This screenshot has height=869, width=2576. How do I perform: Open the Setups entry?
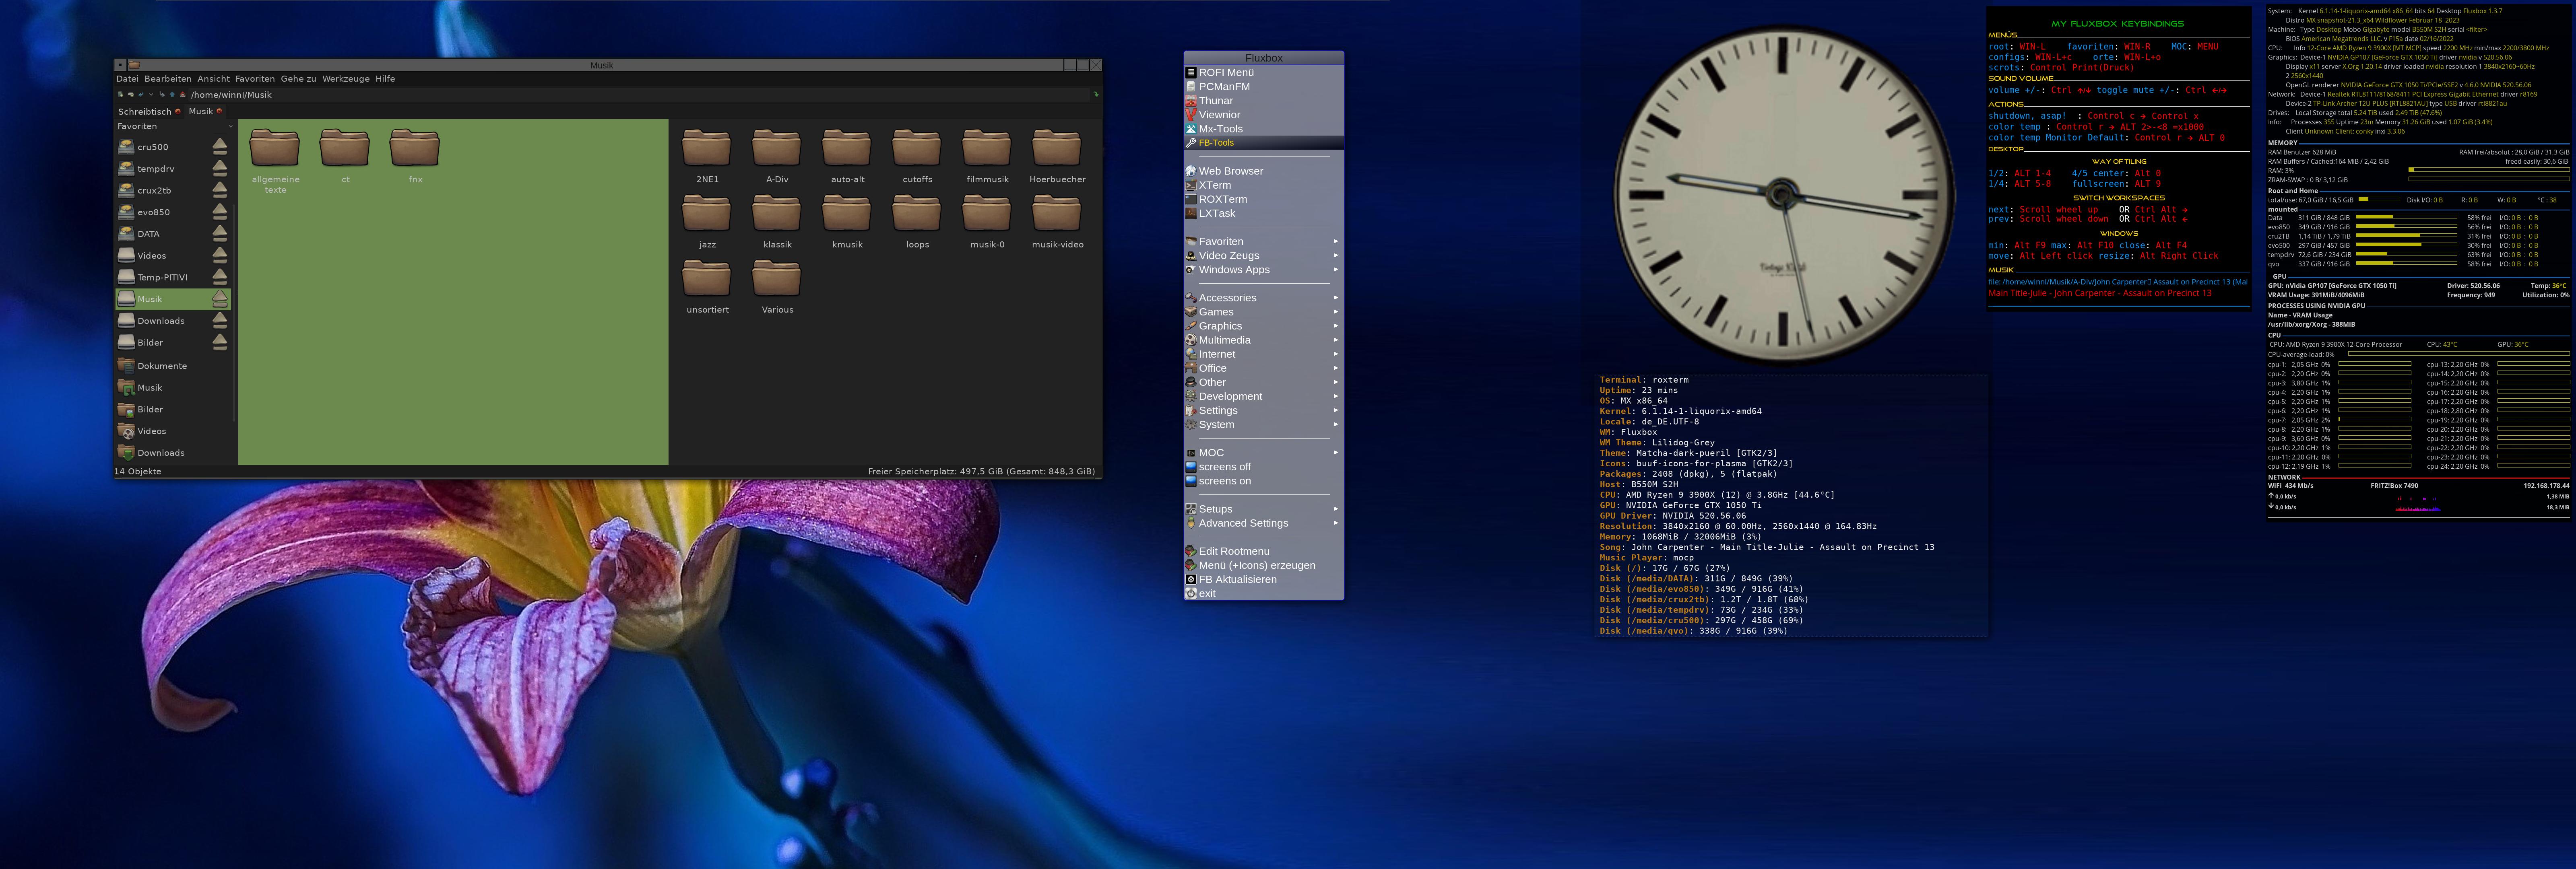click(1263, 509)
